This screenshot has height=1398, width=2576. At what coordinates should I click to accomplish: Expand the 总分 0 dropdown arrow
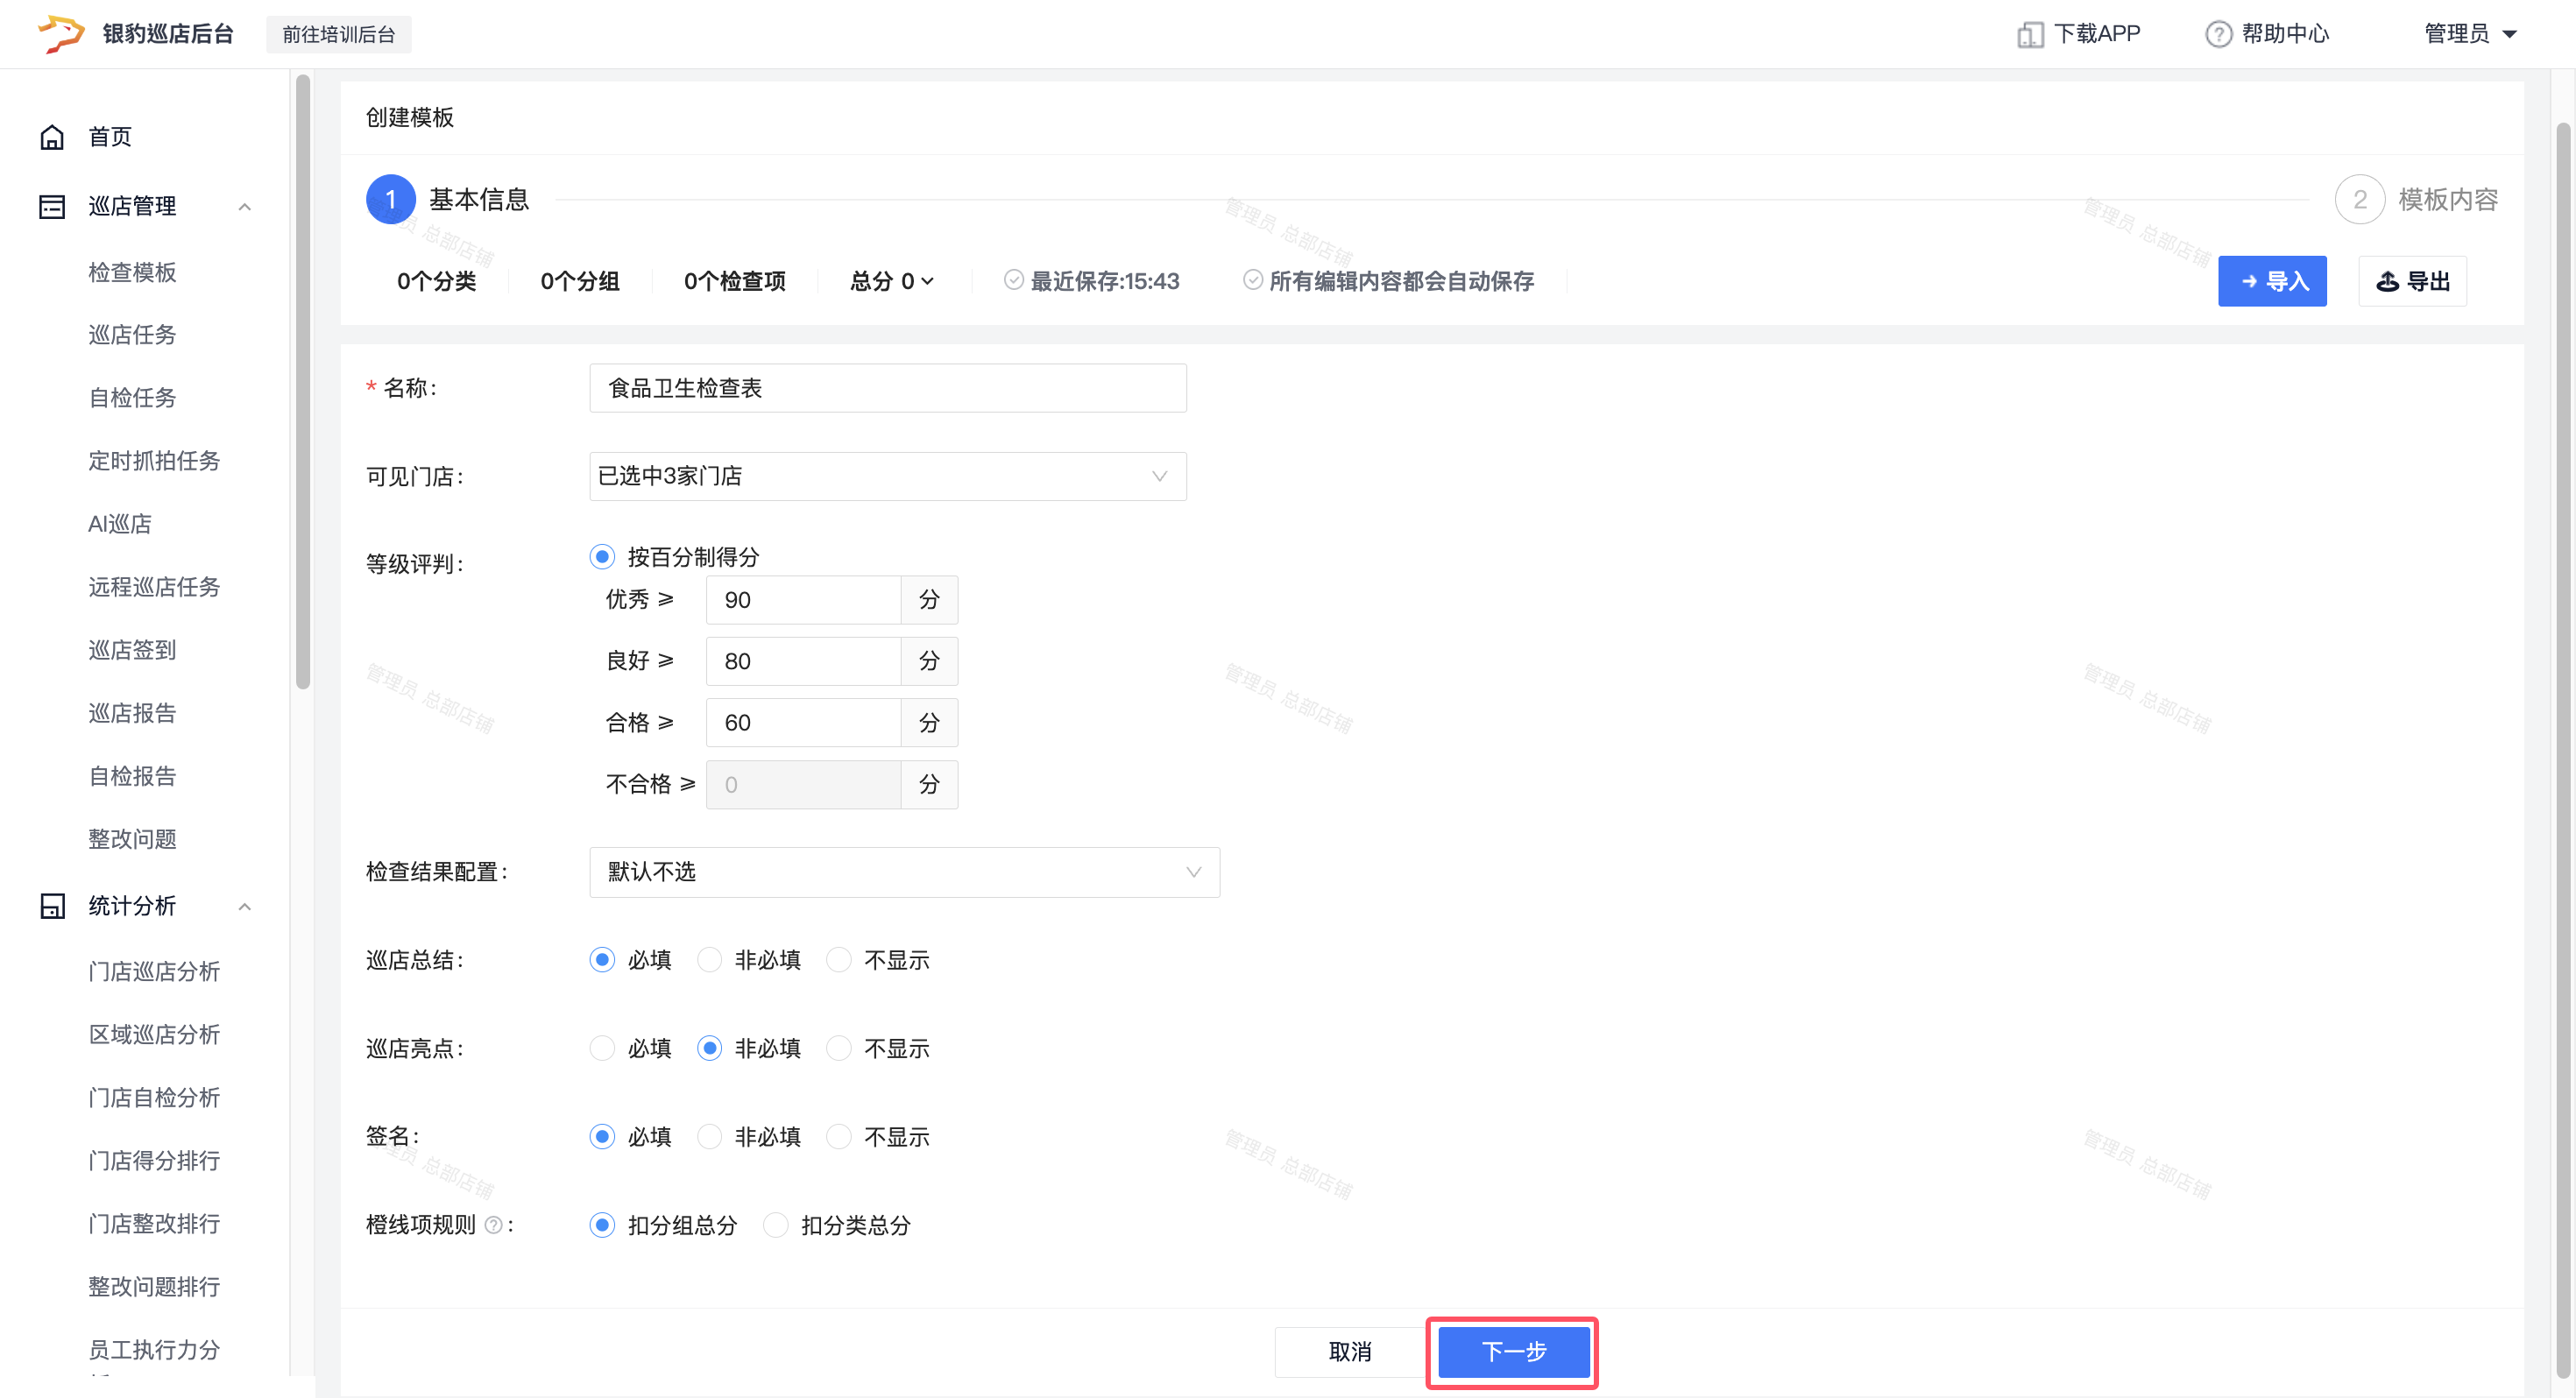927,281
